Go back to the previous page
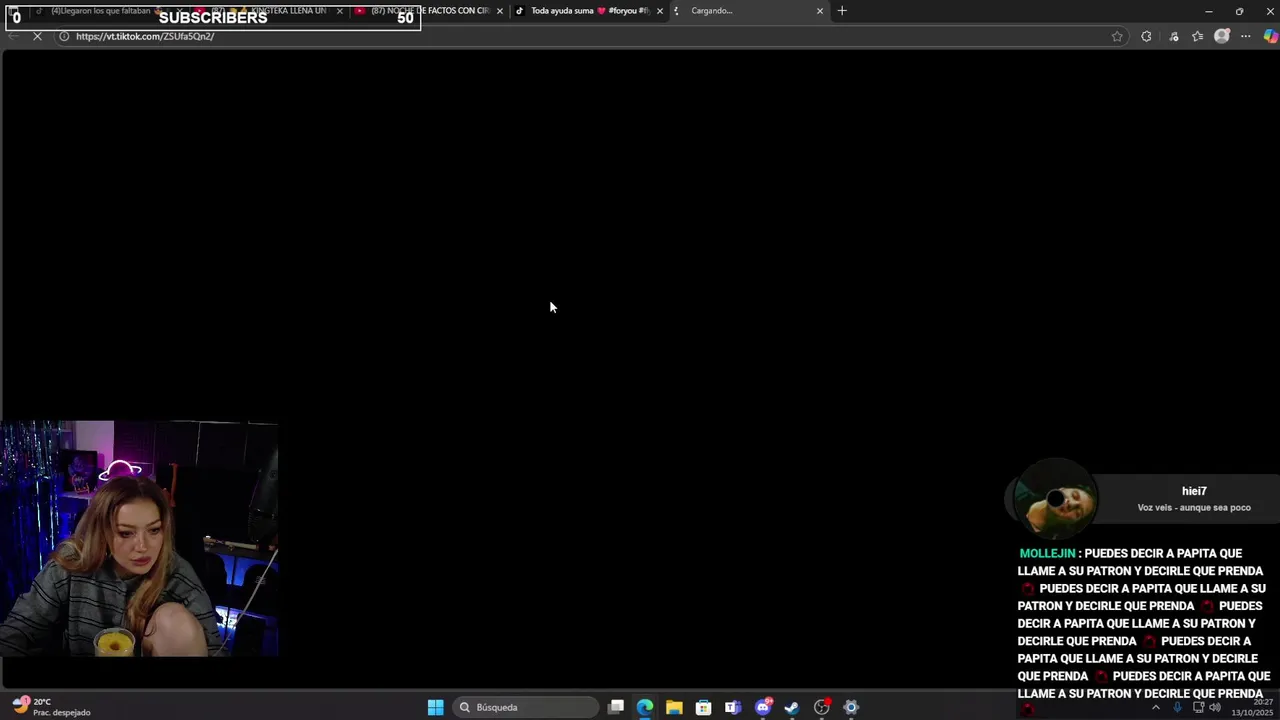This screenshot has height=720, width=1280. (13, 36)
